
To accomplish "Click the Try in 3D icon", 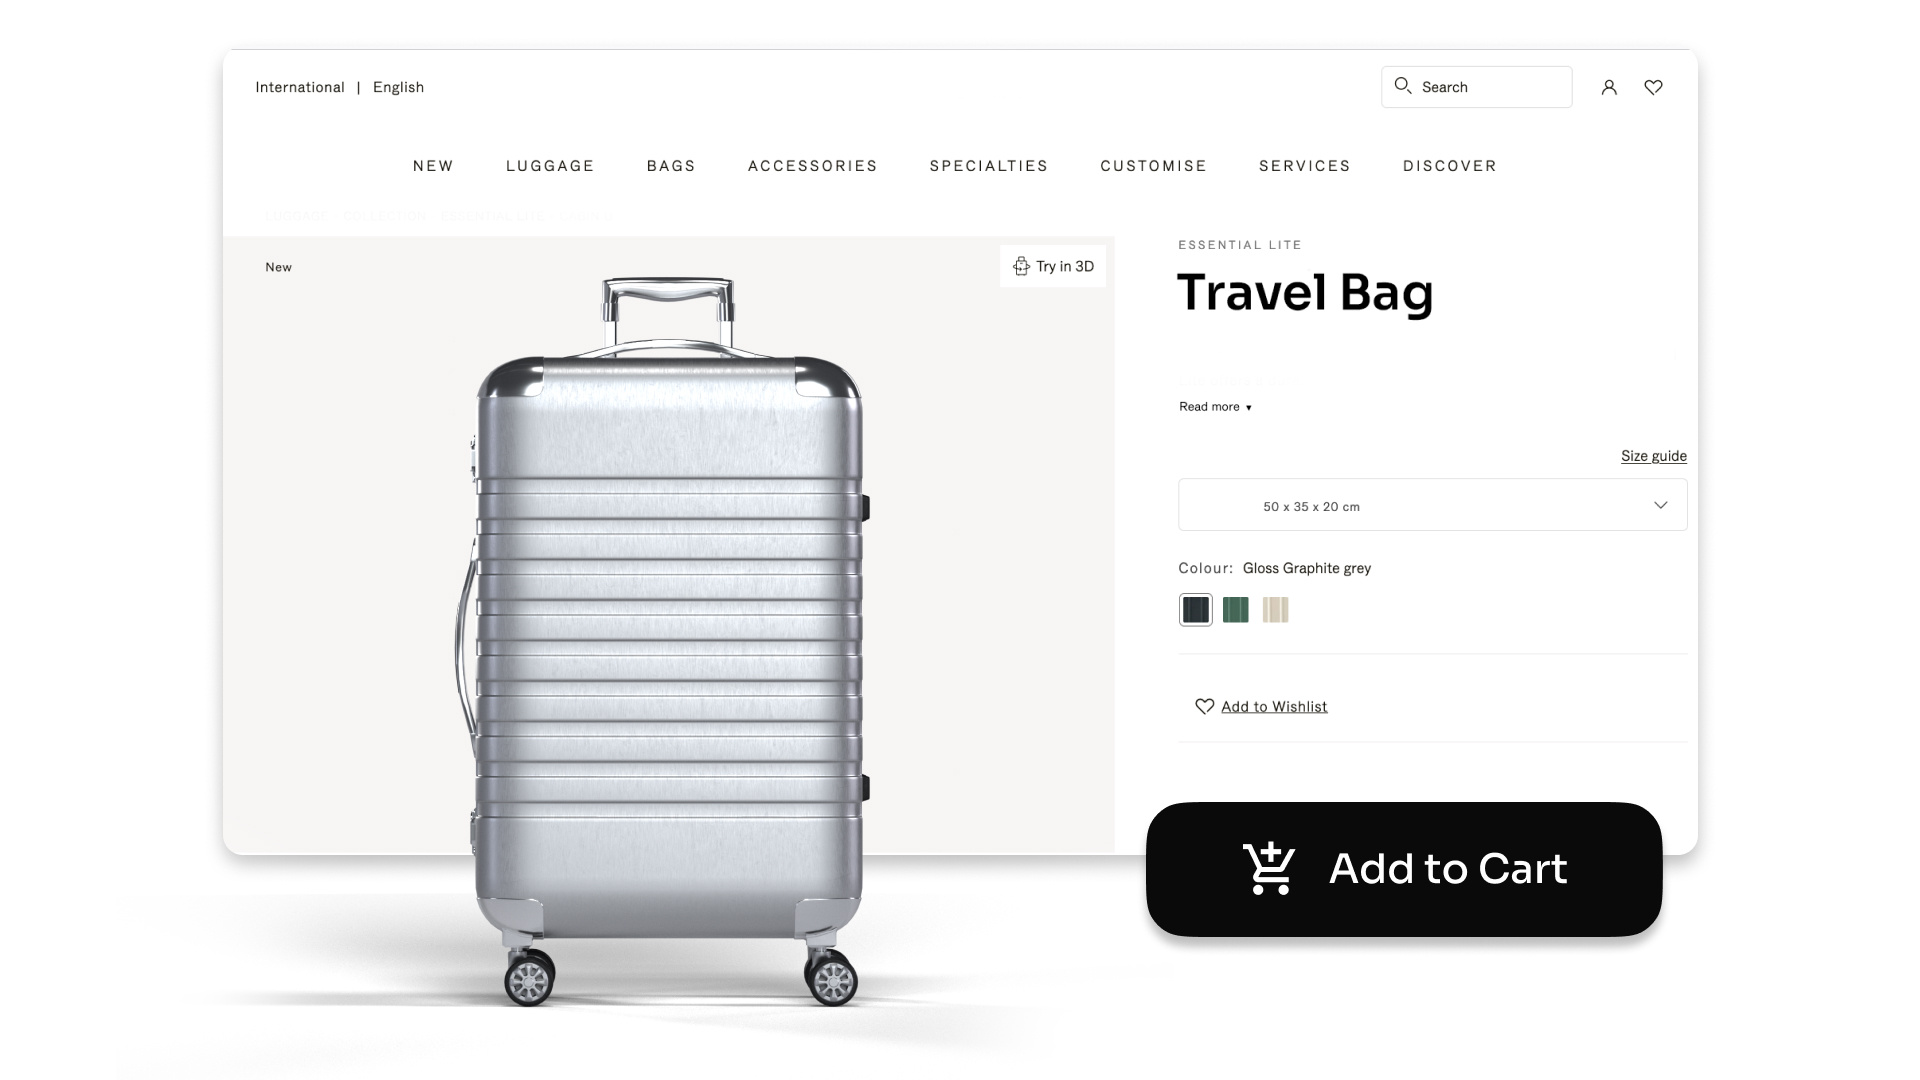I will 1021,266.
